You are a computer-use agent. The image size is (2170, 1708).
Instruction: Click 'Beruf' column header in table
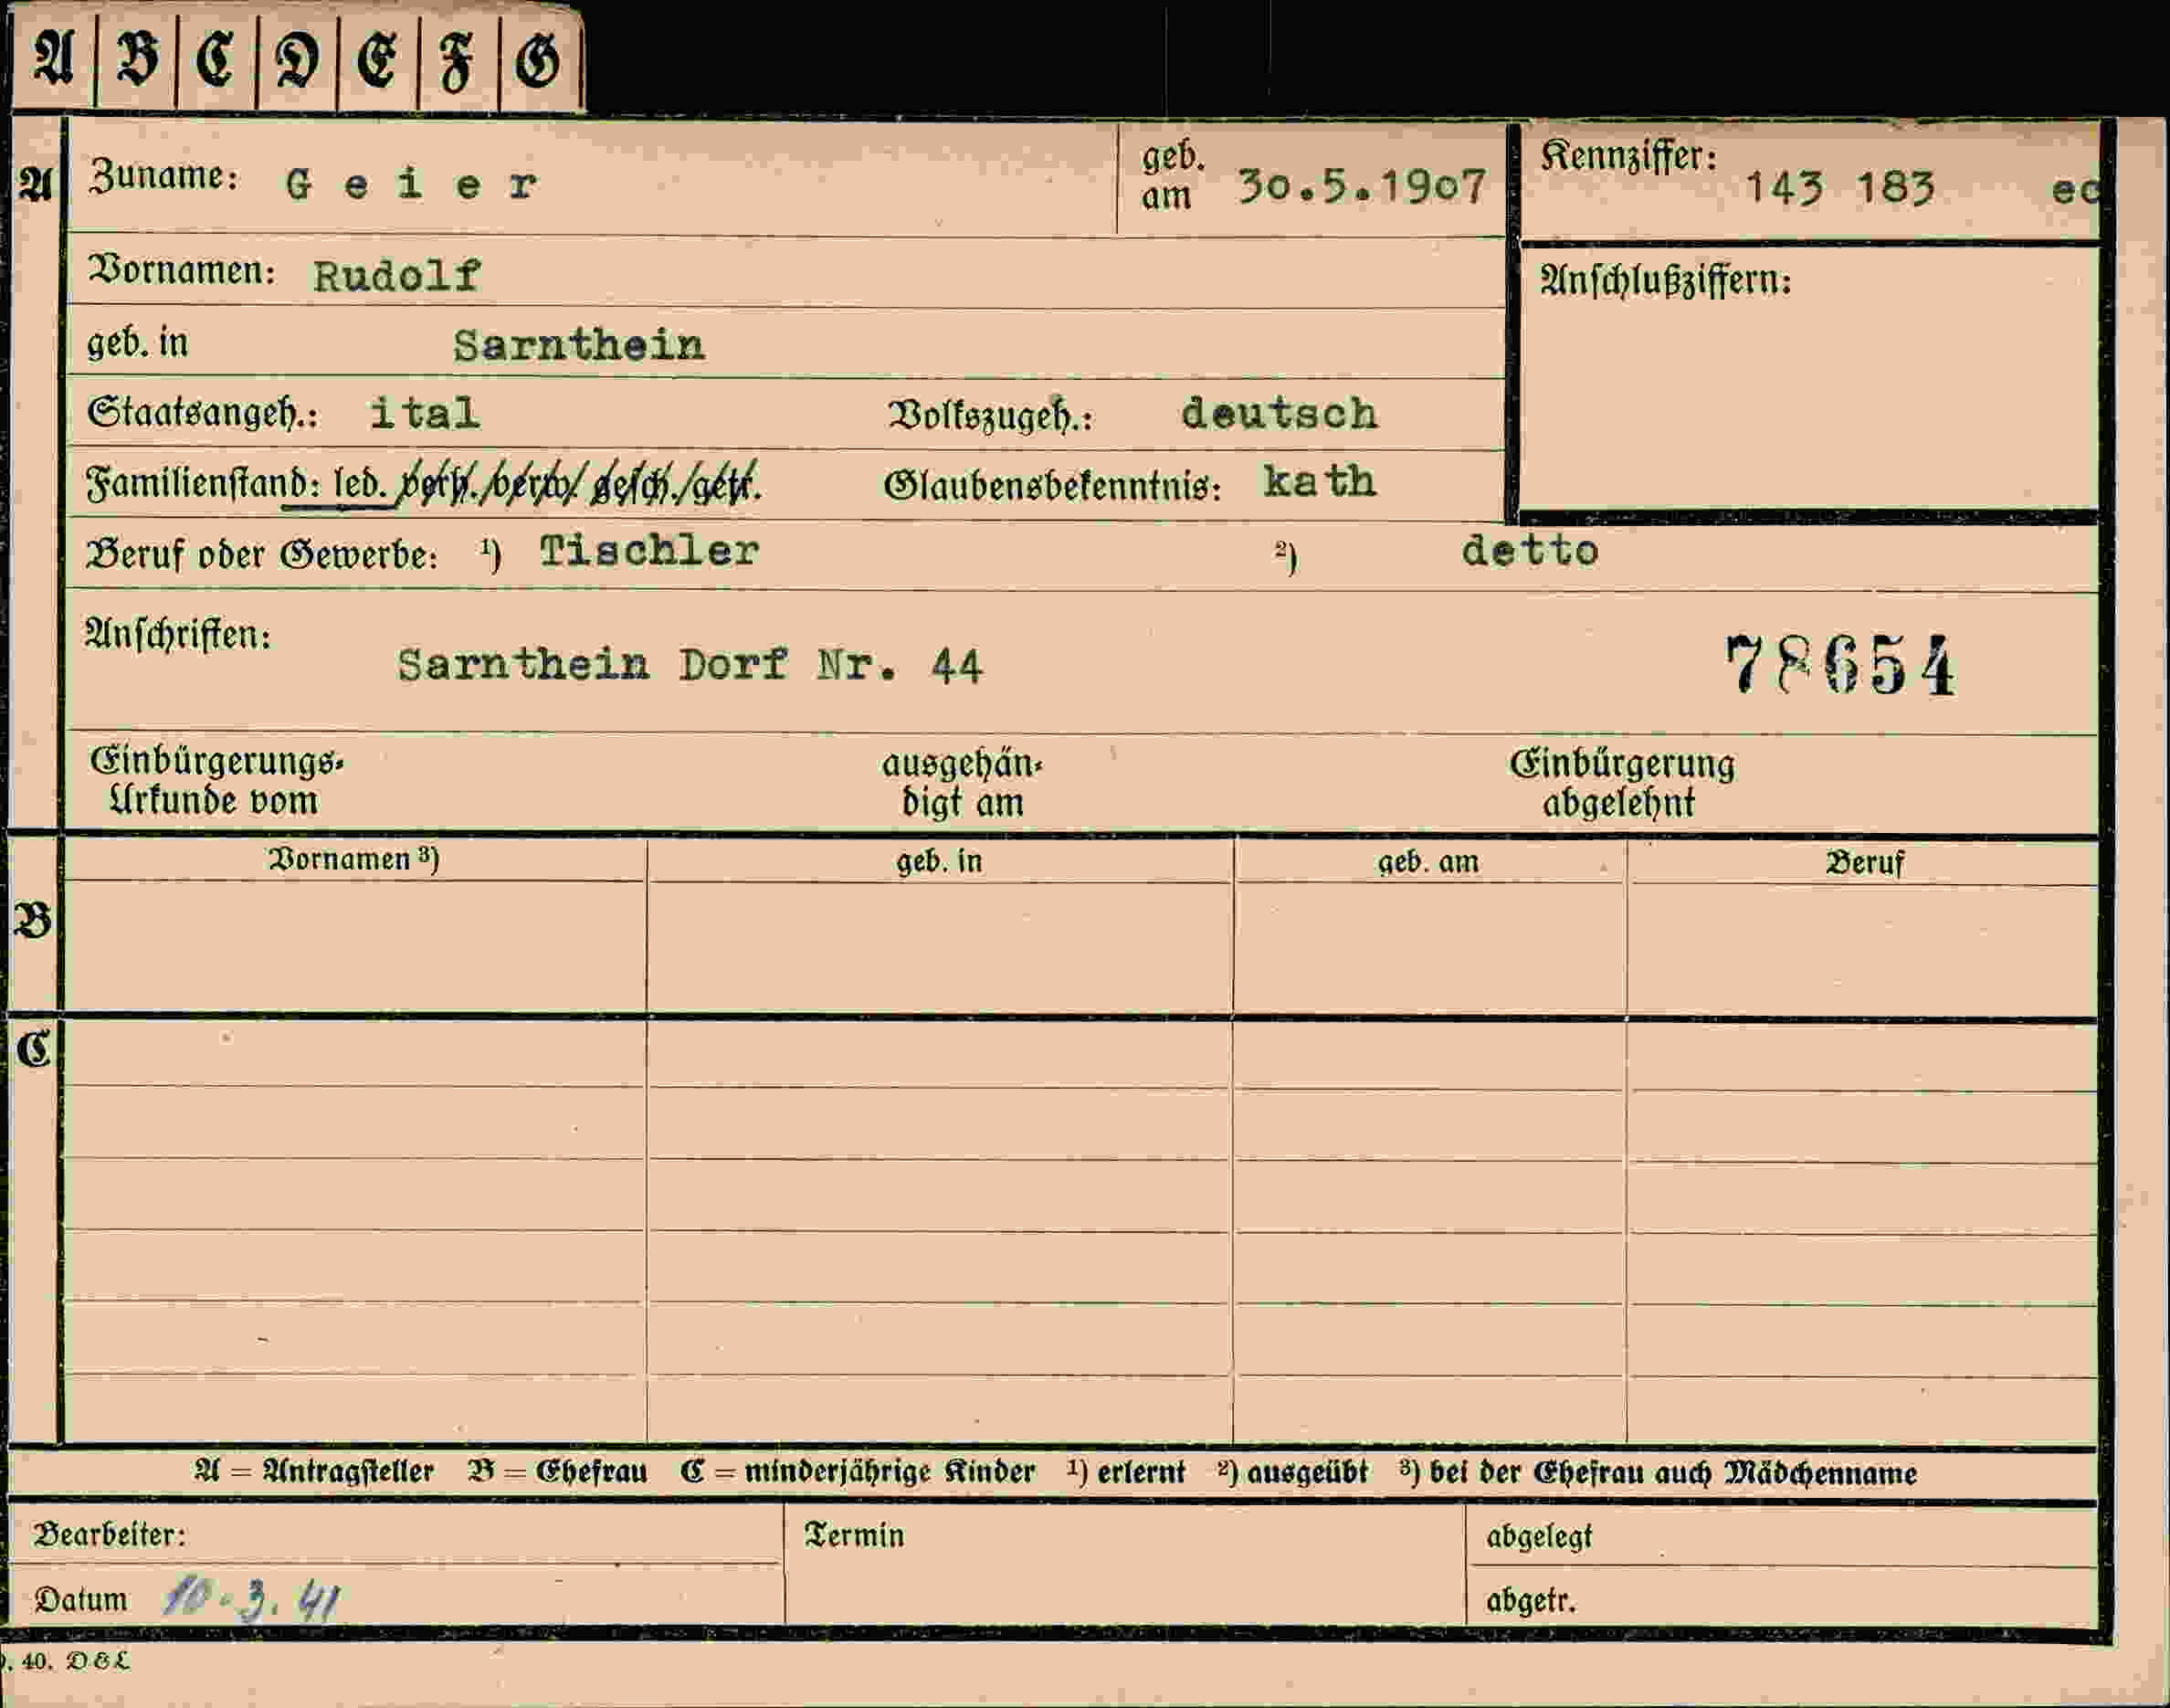[1864, 863]
